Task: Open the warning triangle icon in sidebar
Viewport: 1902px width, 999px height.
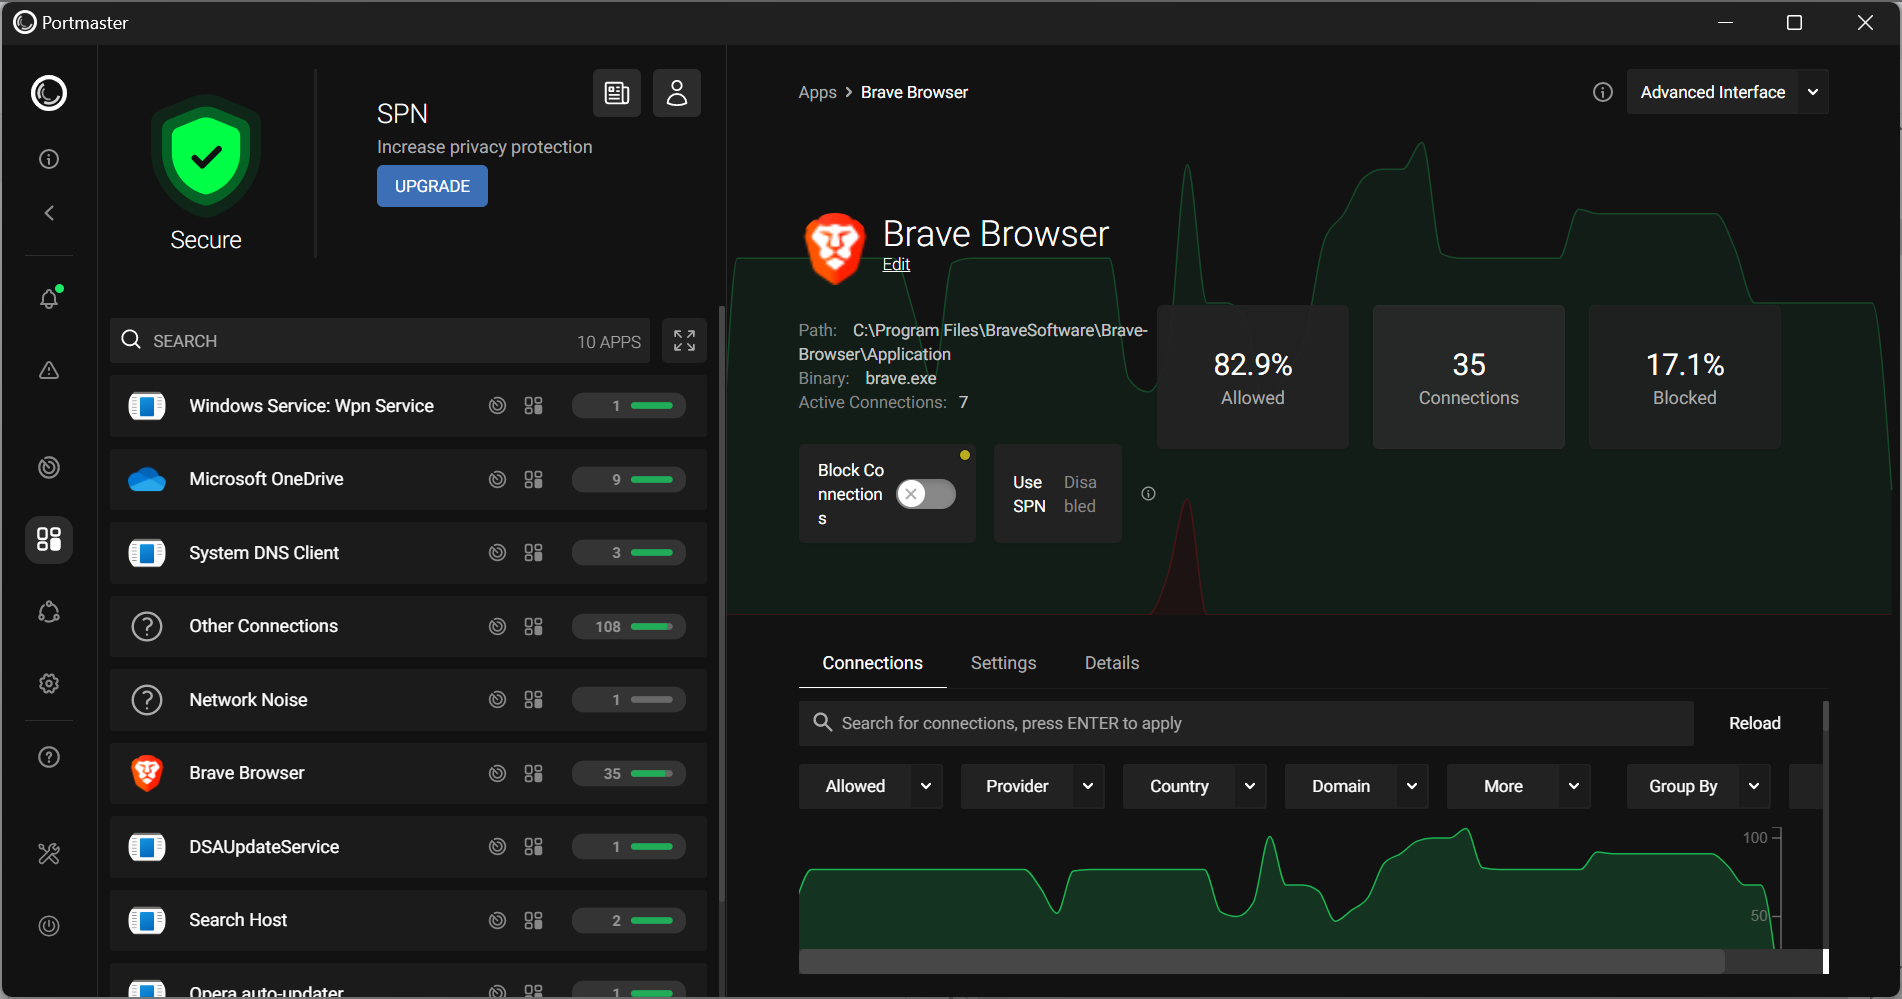Action: tap(49, 370)
